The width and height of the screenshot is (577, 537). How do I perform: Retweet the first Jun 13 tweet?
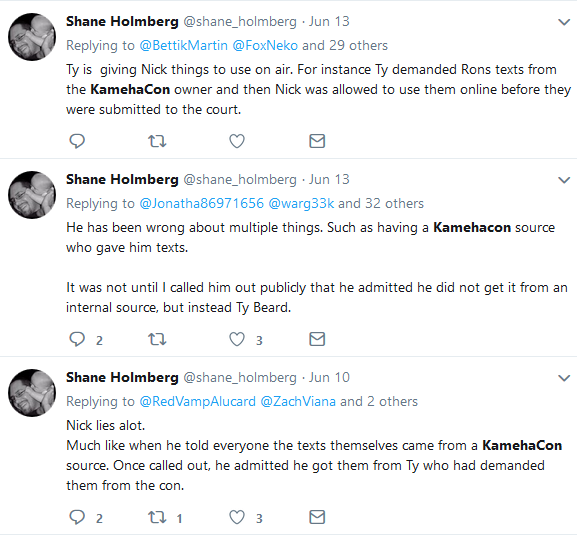pyautogui.click(x=157, y=141)
